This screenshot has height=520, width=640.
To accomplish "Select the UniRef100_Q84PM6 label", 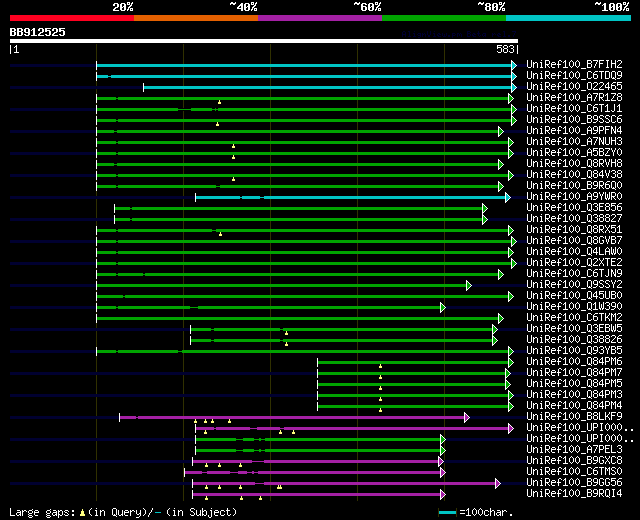I will pyautogui.click(x=574, y=362).
